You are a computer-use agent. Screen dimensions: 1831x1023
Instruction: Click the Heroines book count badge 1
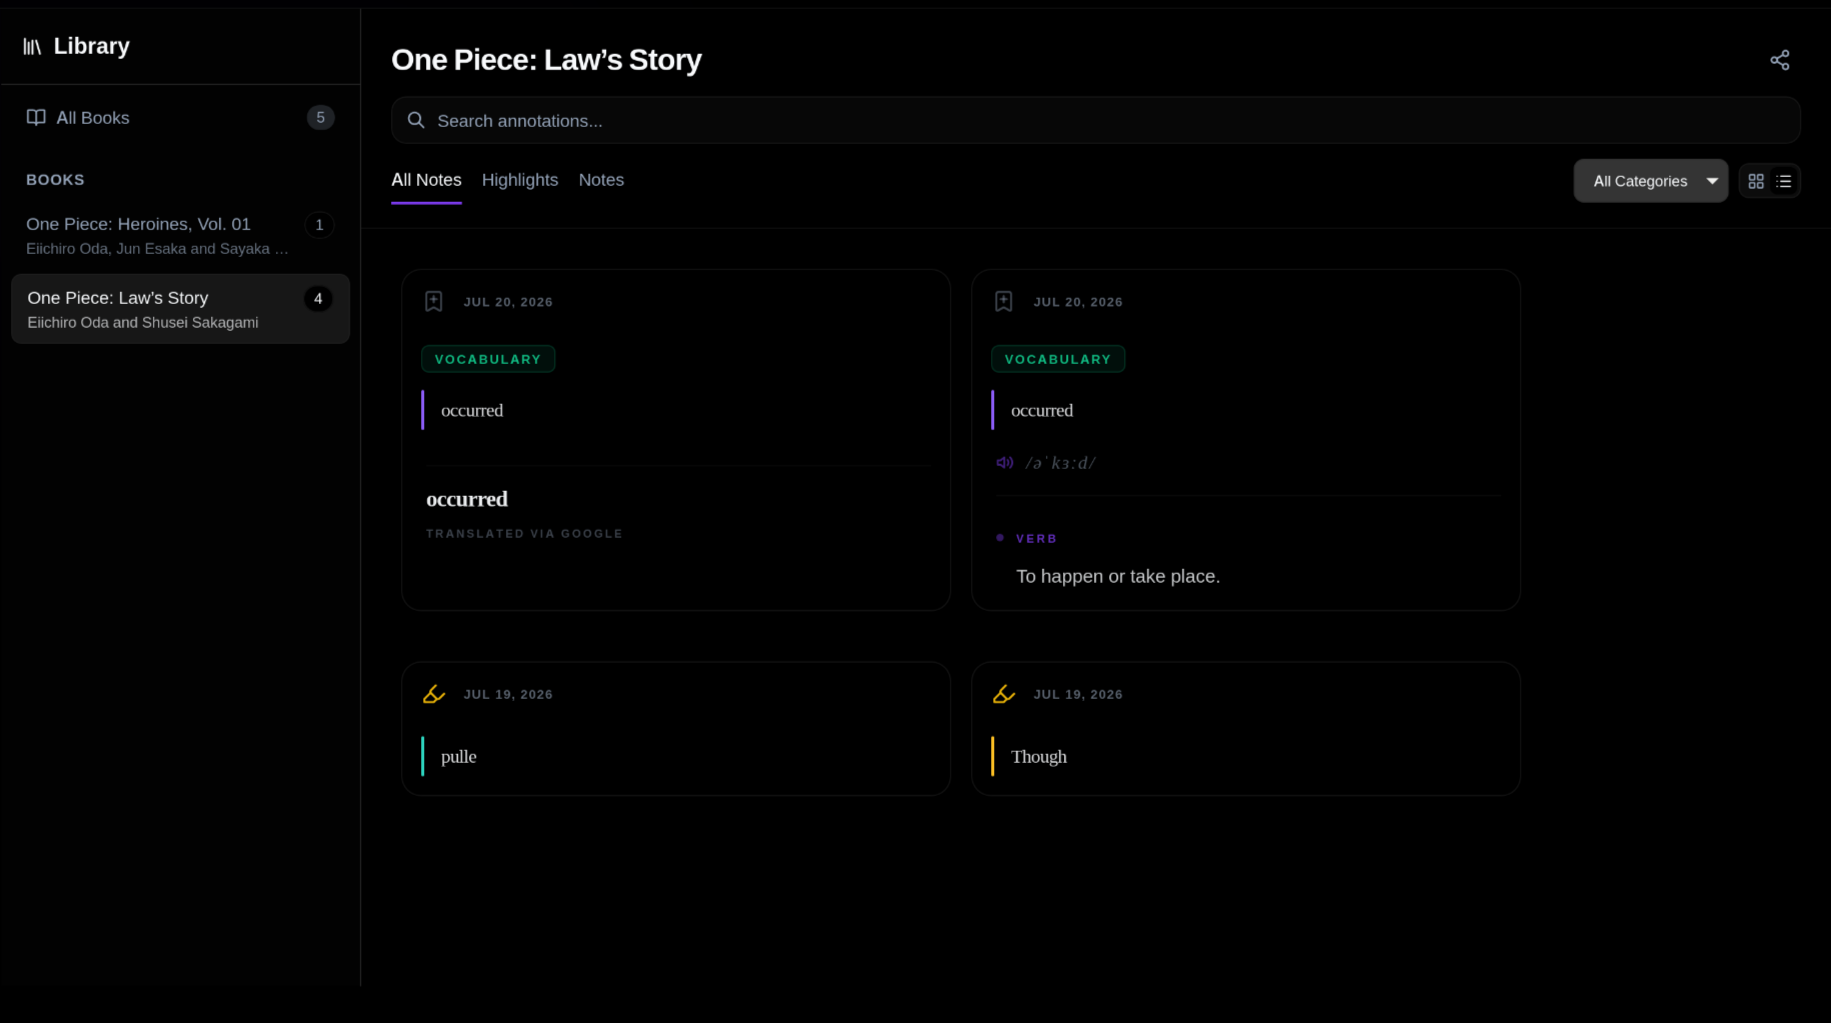tap(319, 224)
